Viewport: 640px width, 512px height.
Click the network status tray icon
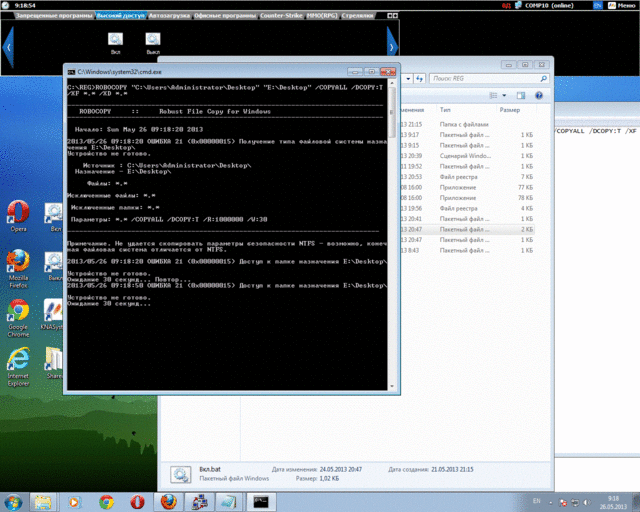575,503
